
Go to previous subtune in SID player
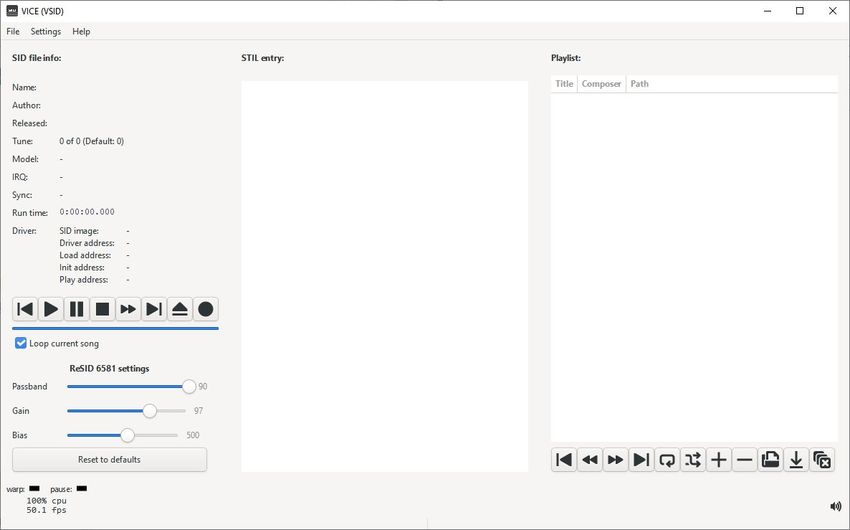coord(25,309)
